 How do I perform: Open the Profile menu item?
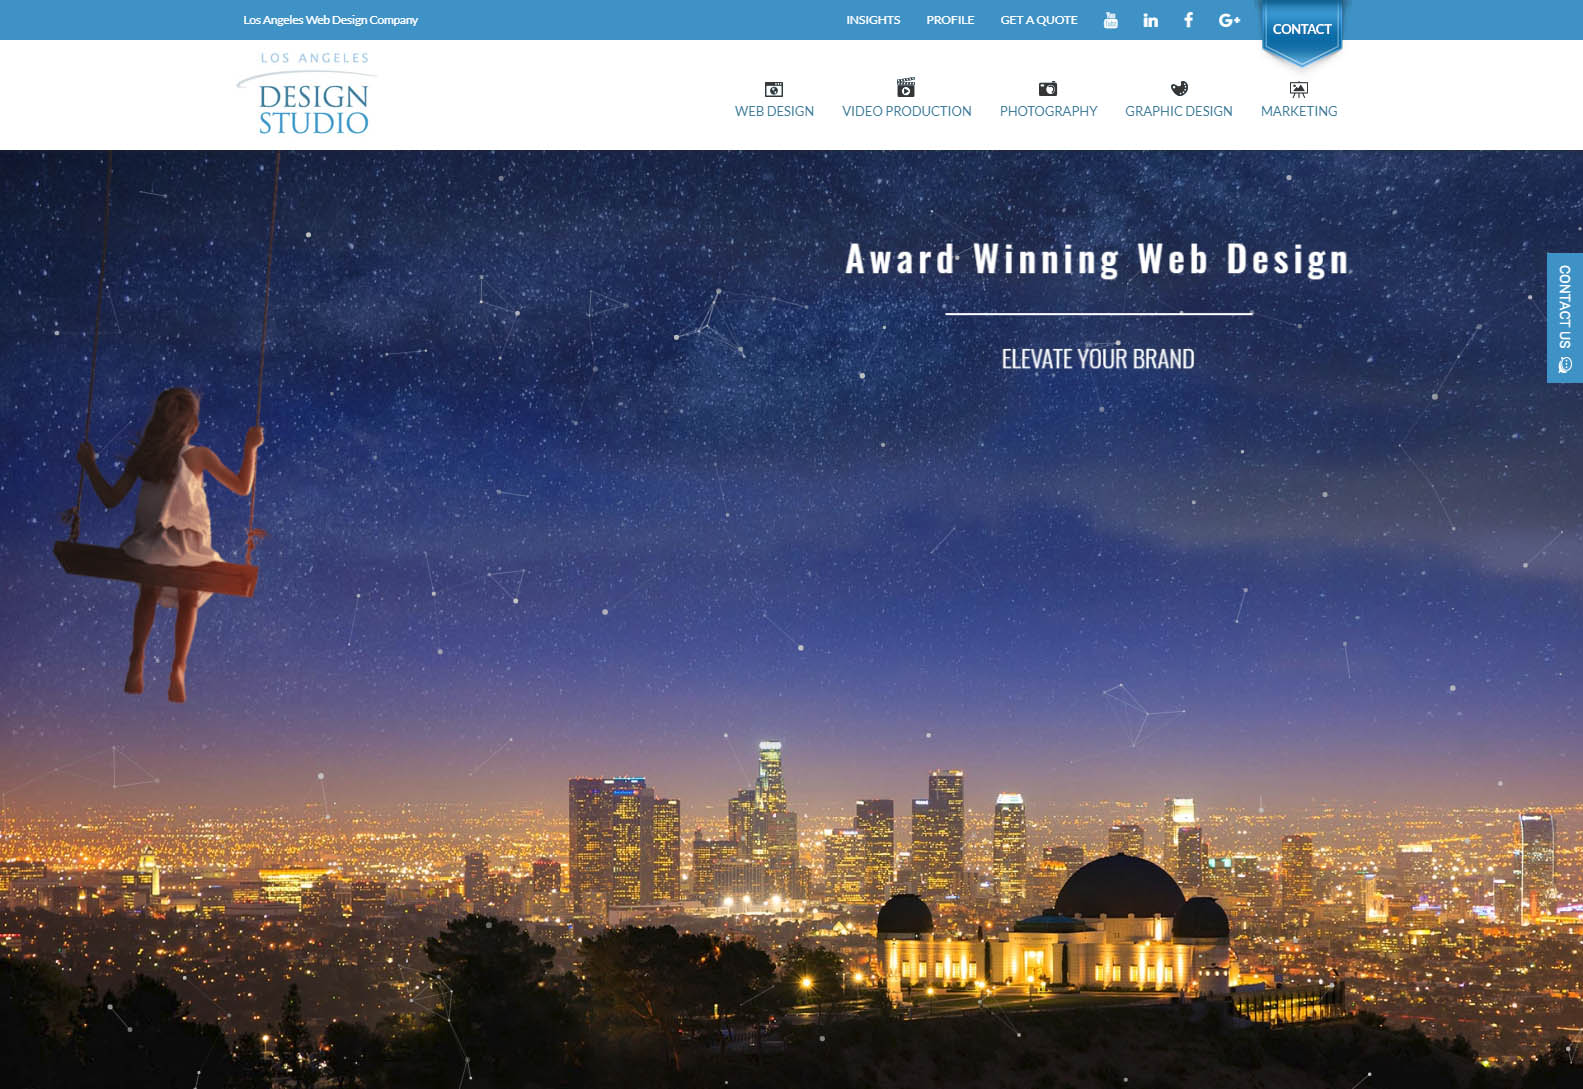[950, 20]
